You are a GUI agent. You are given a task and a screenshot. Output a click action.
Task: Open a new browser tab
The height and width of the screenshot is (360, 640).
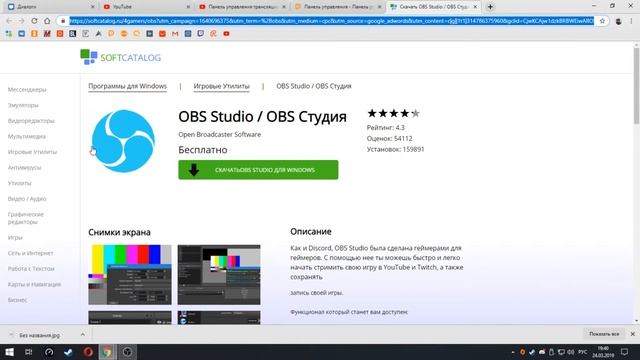pos(490,7)
